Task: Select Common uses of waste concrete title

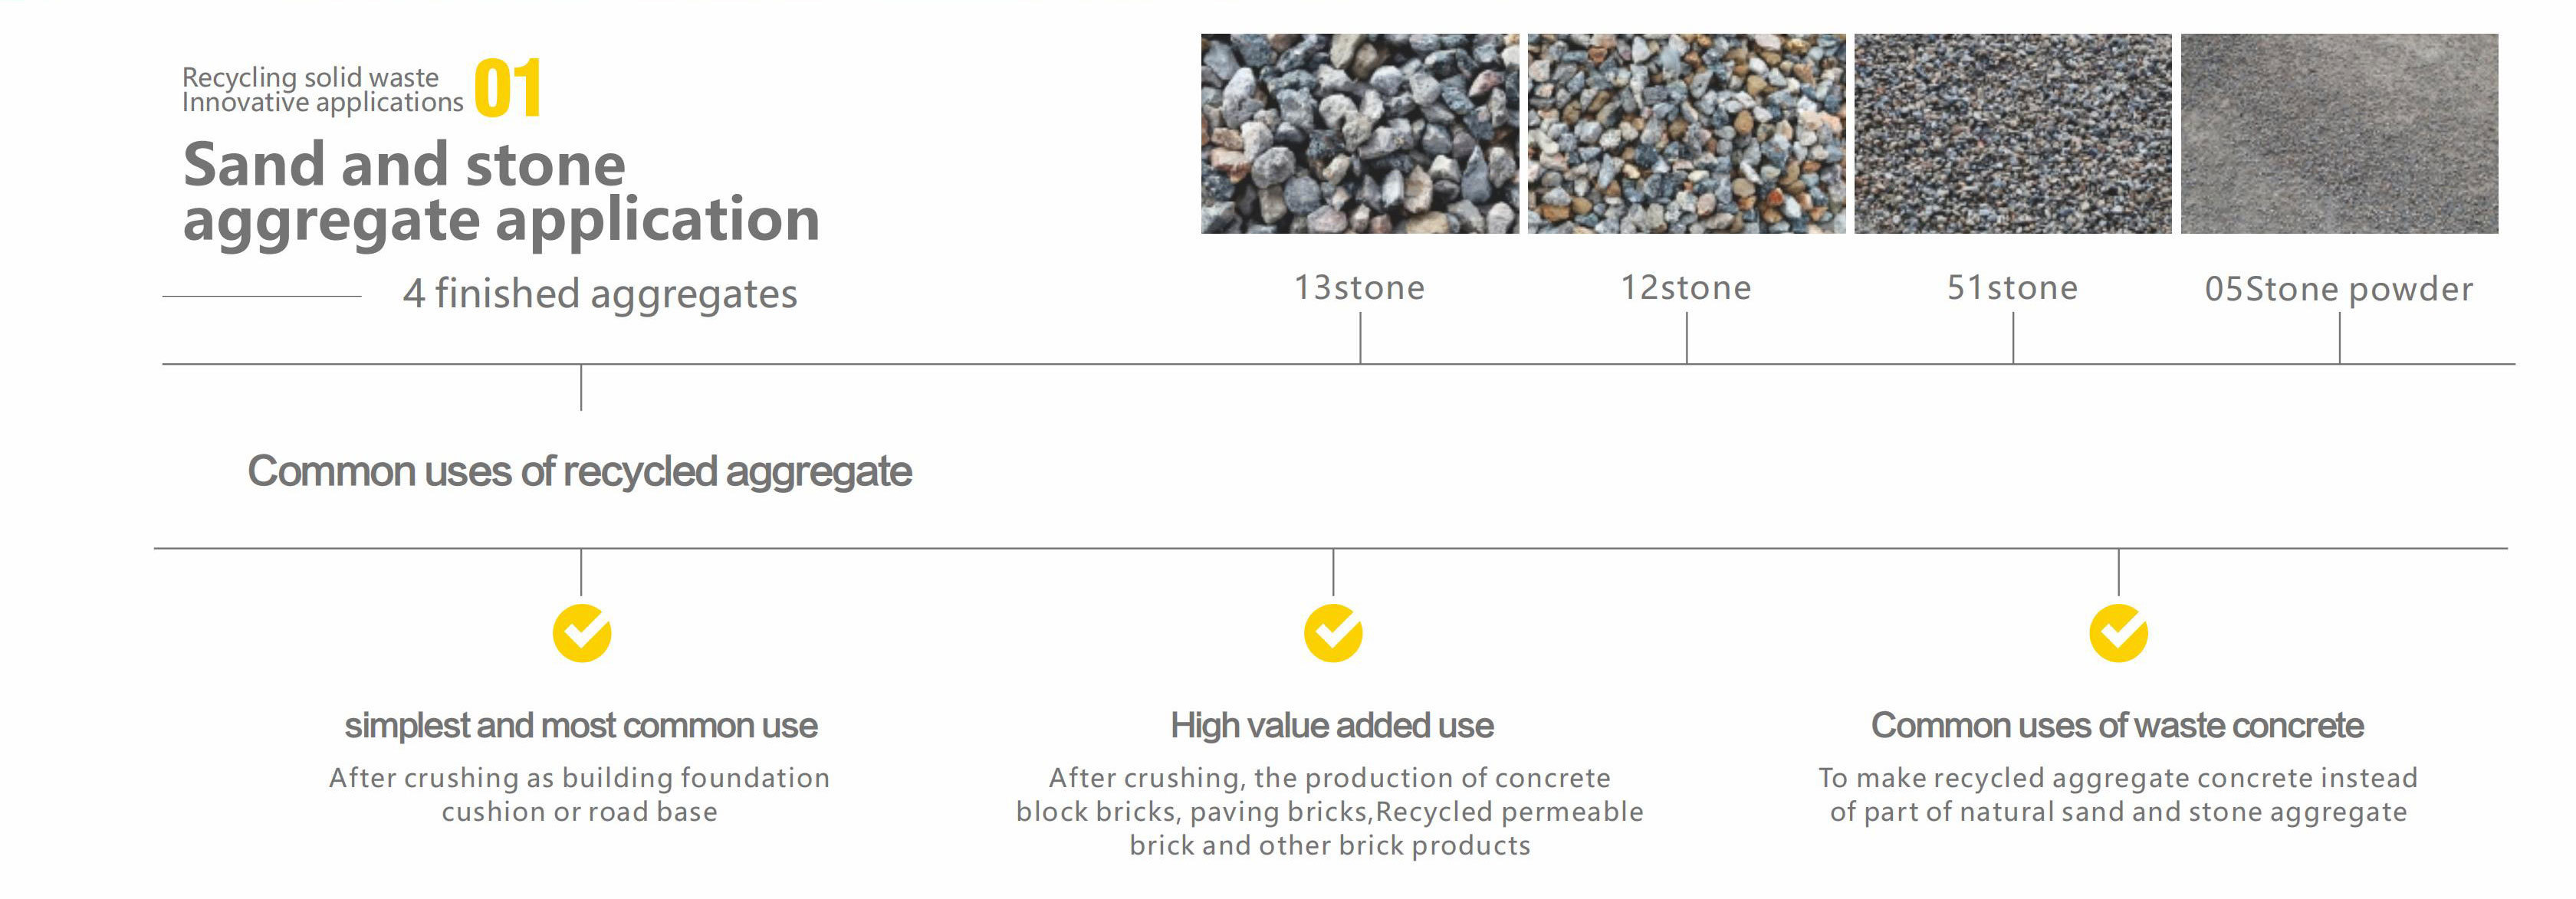Action: click(2118, 725)
